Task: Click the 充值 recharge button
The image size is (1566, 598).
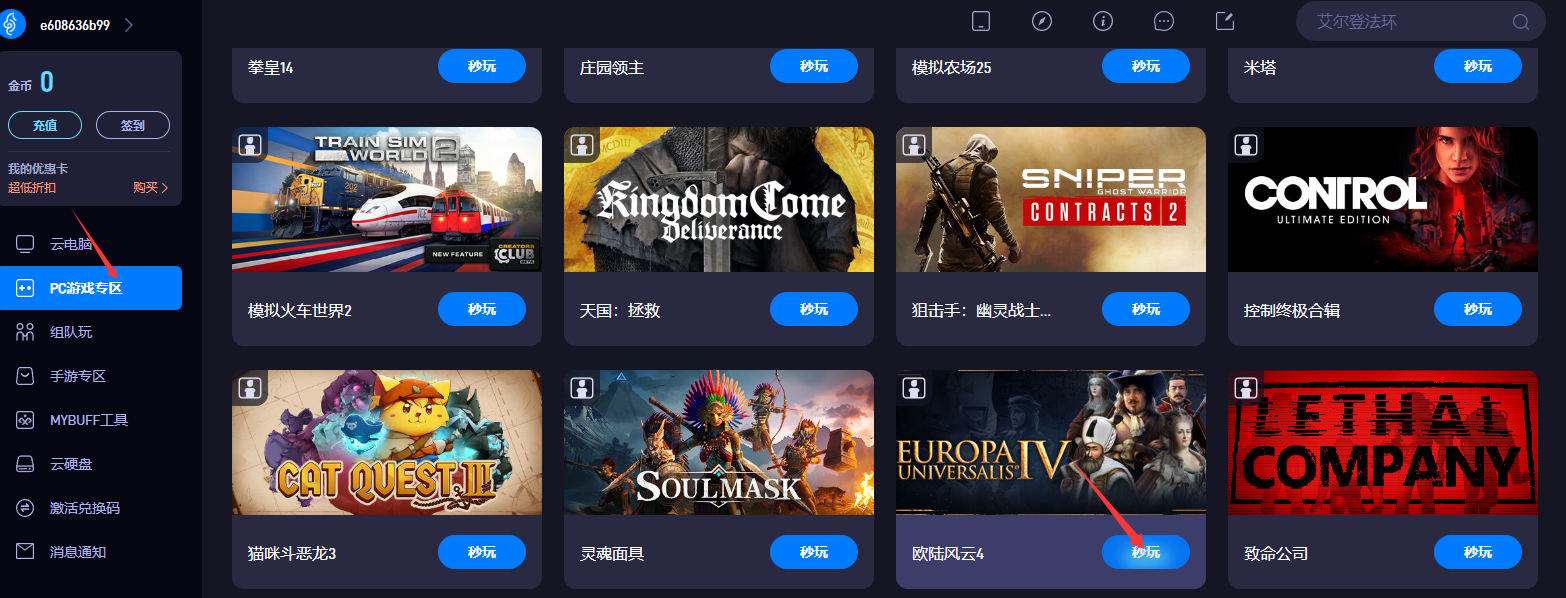Action: pos(45,126)
